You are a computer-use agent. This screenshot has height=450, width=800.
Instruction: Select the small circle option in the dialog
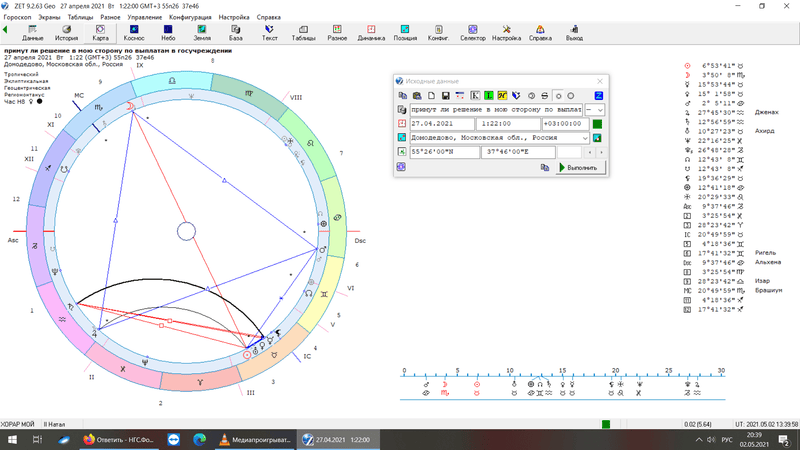557,96
